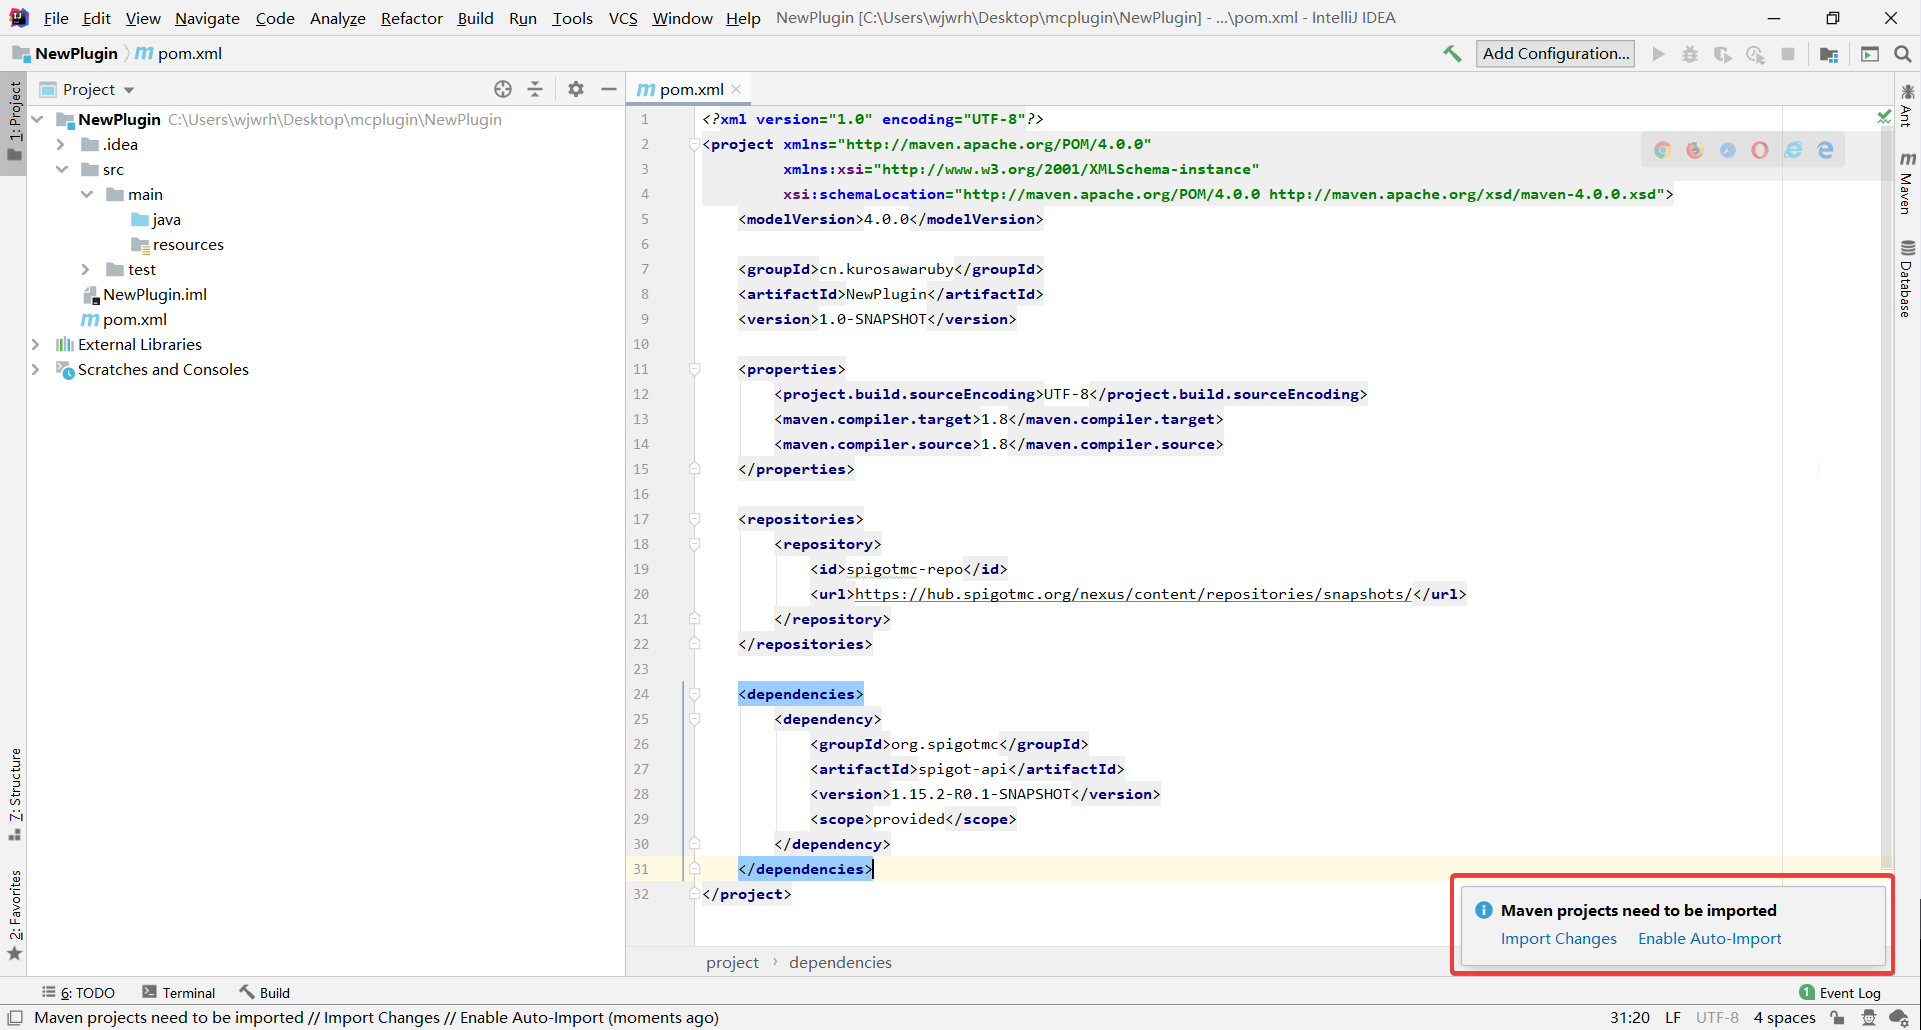The image size is (1921, 1030).
Task: Open Project Structure icon in toolbar
Action: [x=1829, y=54]
